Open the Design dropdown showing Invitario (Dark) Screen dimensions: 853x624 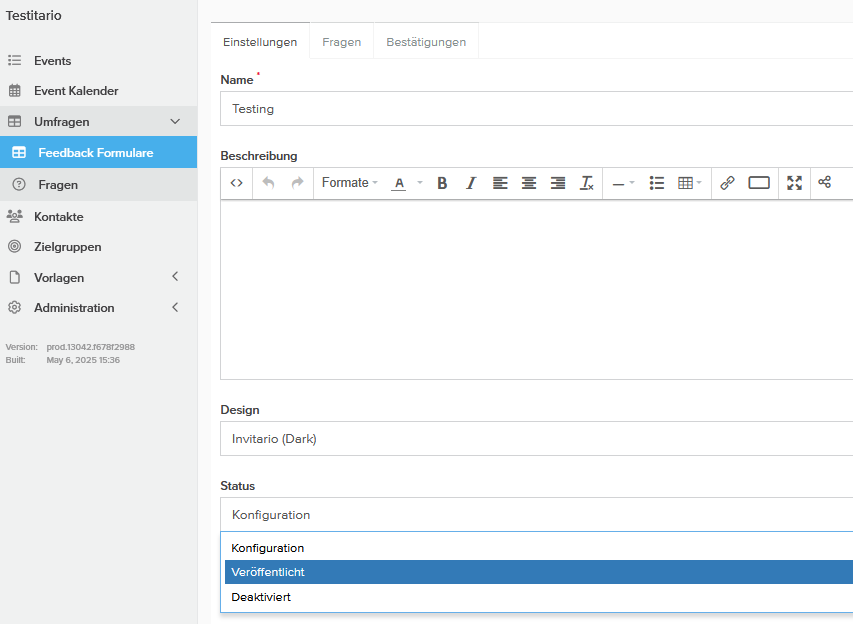(536, 438)
